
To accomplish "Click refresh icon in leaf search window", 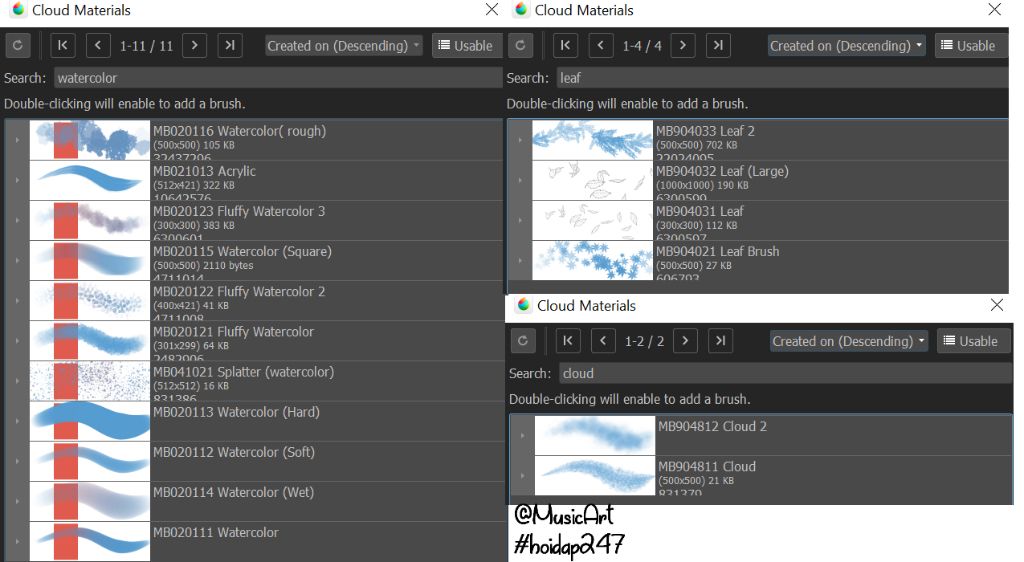I will point(520,46).
